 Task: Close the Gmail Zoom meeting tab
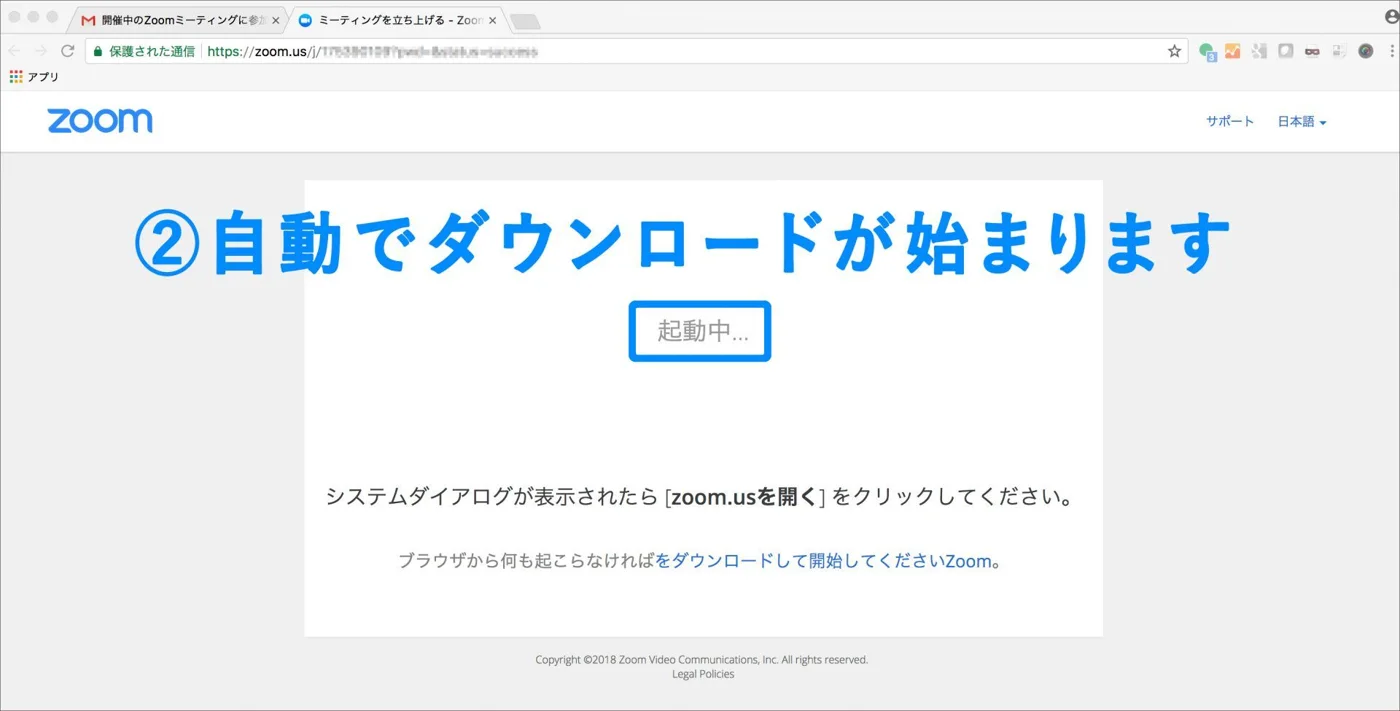tap(275, 20)
